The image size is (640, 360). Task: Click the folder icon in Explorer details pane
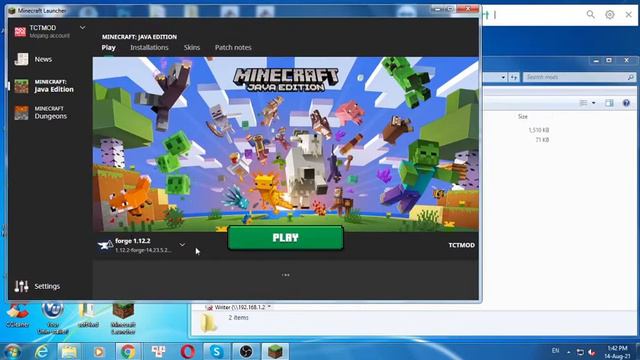(208, 322)
